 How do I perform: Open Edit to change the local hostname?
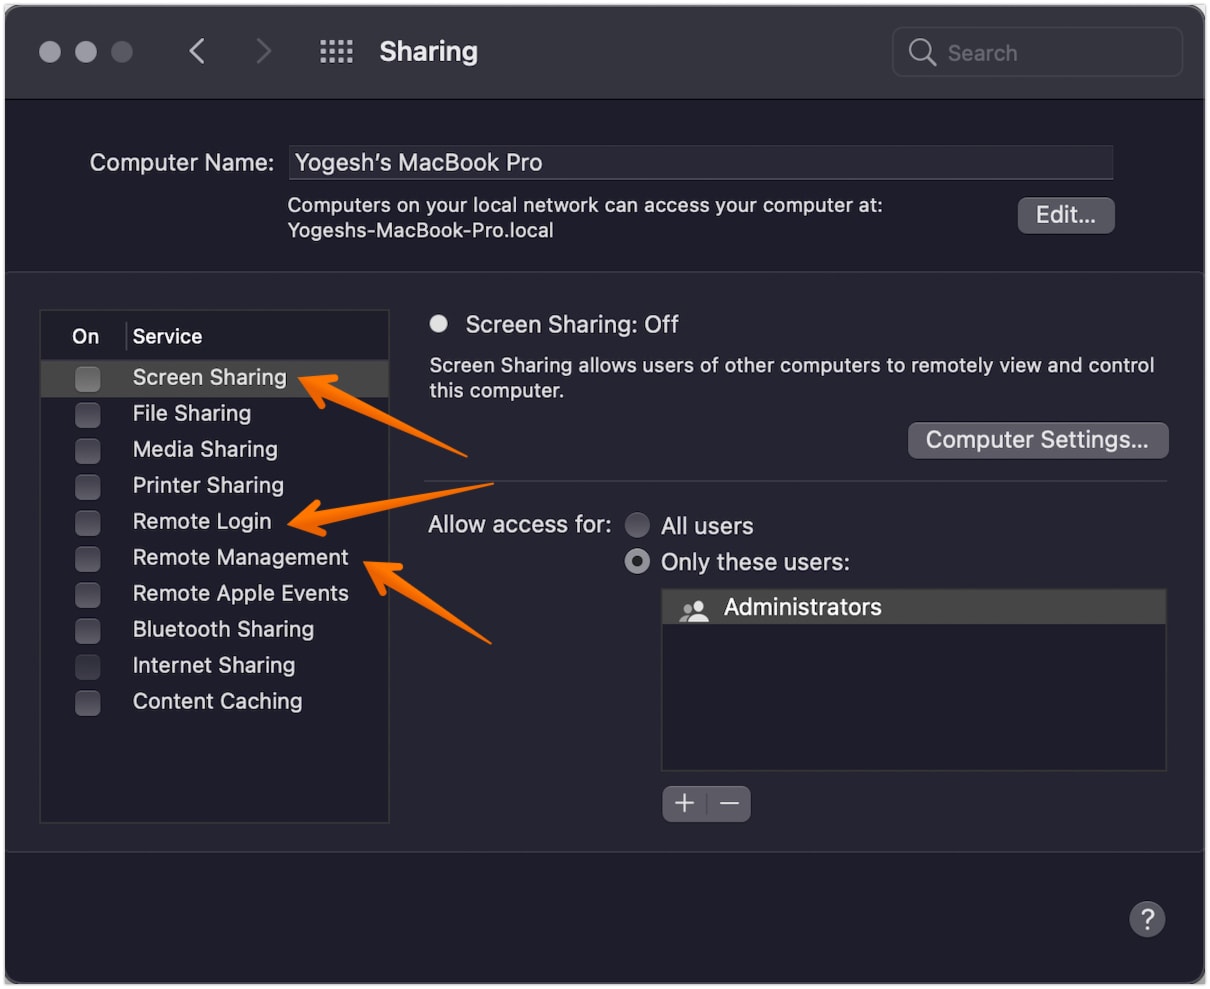[x=1065, y=215]
